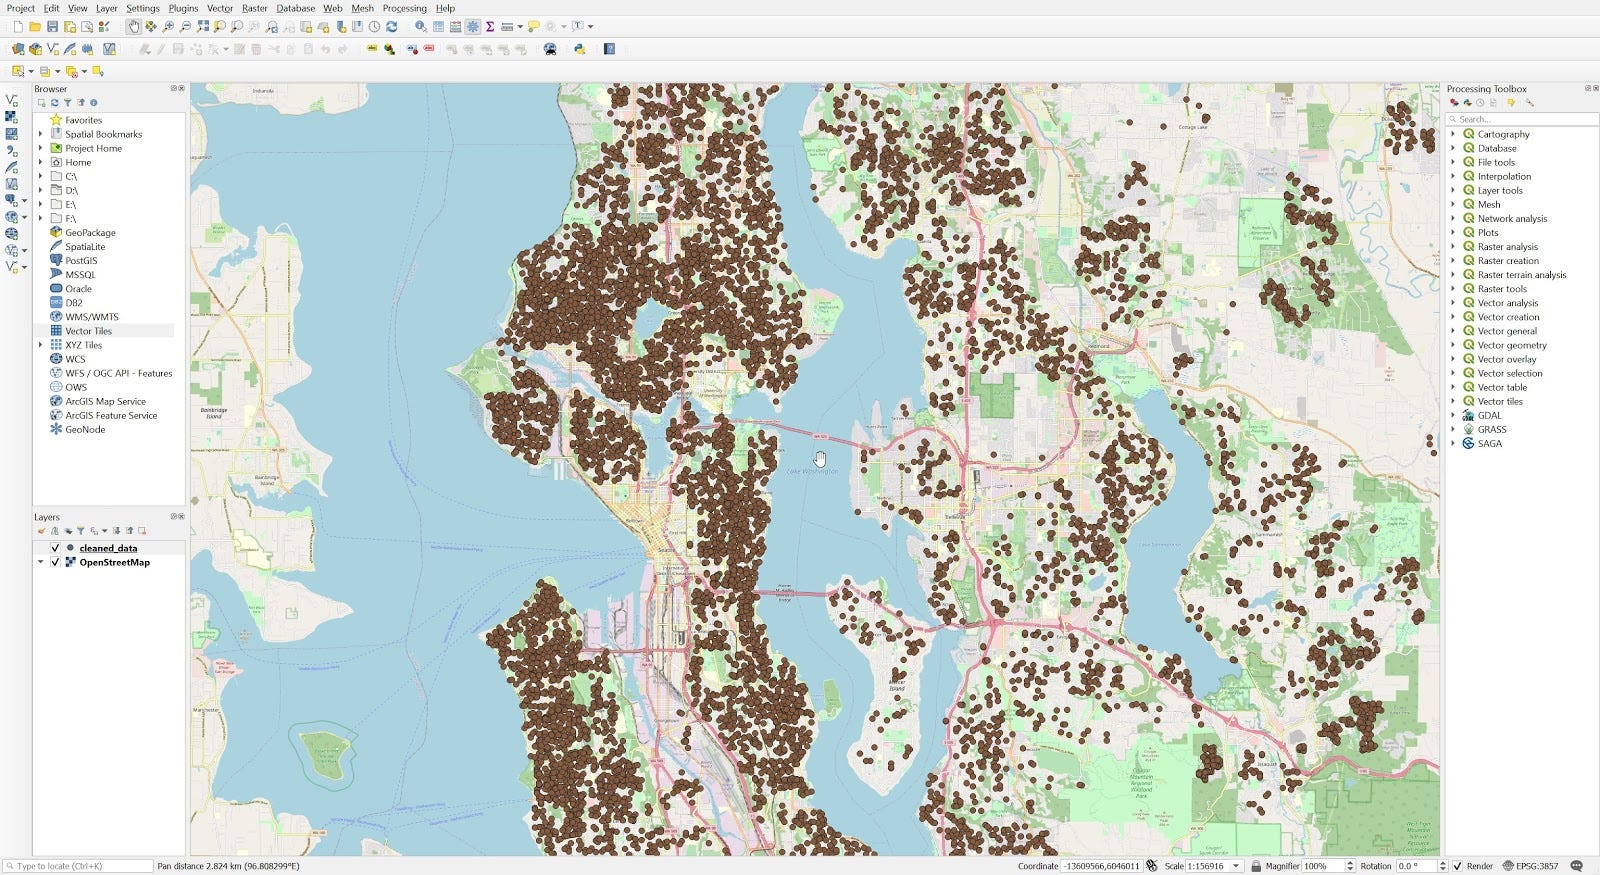
Task: Add a delimited text layer
Action: pos(11,151)
